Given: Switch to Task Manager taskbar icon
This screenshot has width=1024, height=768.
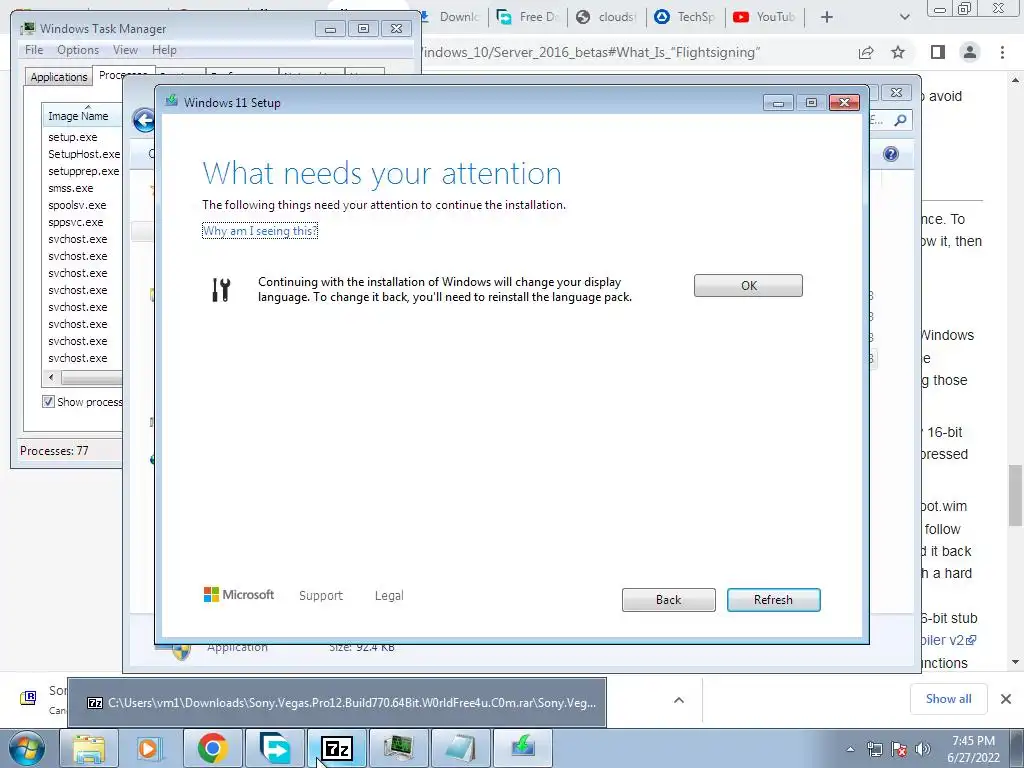Looking at the screenshot, I should click(x=398, y=748).
